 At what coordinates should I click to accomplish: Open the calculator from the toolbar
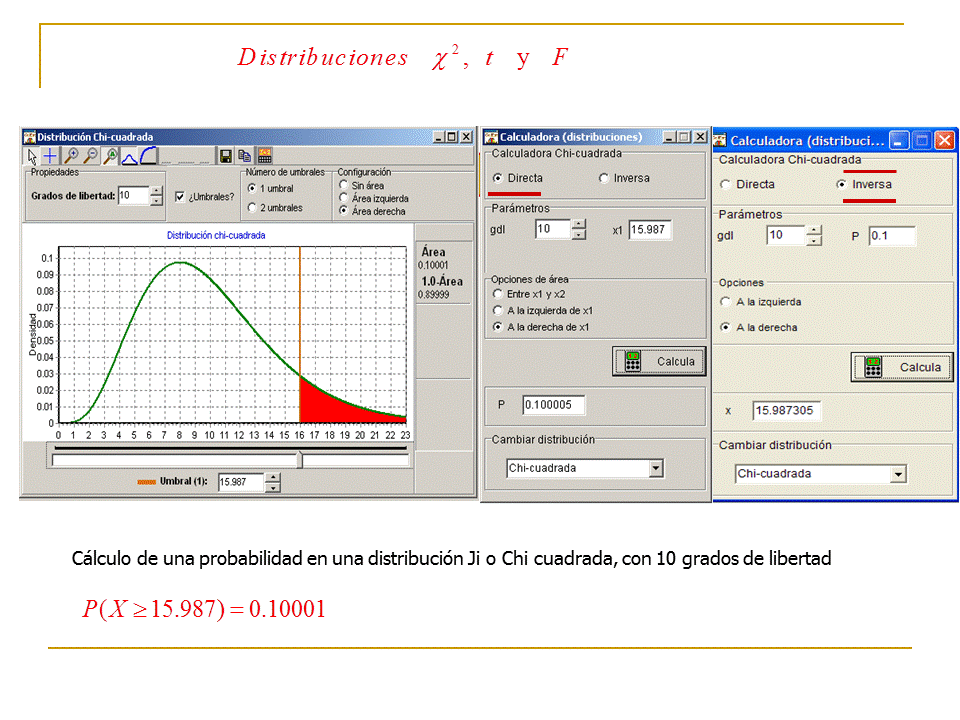click(265, 156)
